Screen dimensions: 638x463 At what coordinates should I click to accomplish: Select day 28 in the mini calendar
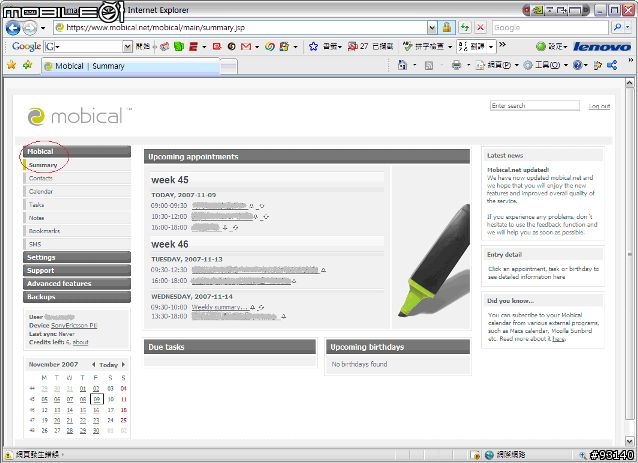(70, 430)
